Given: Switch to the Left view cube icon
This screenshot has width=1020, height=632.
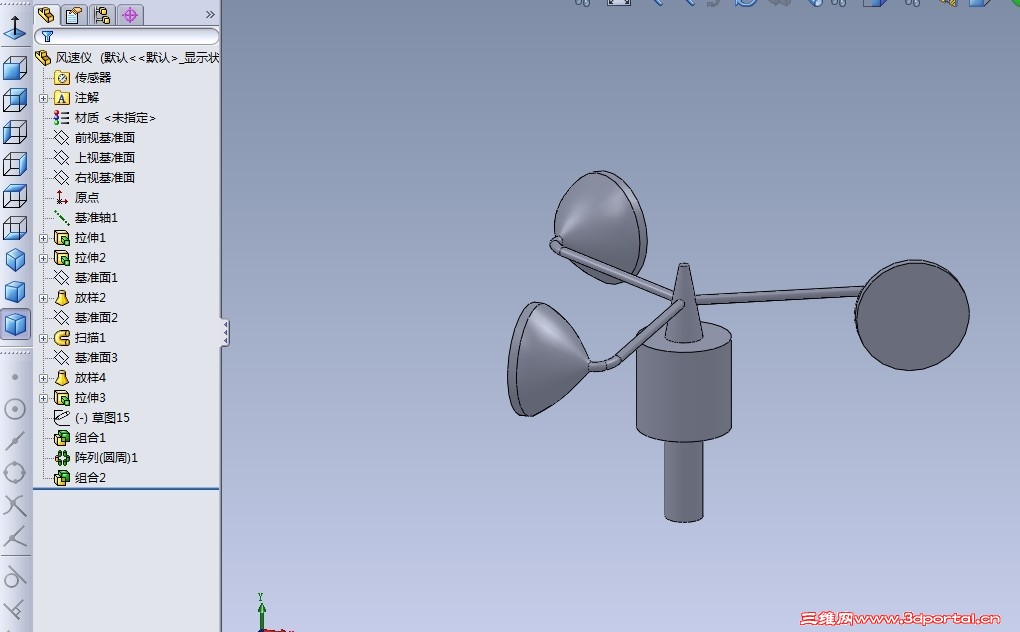Looking at the screenshot, I should click(15, 132).
